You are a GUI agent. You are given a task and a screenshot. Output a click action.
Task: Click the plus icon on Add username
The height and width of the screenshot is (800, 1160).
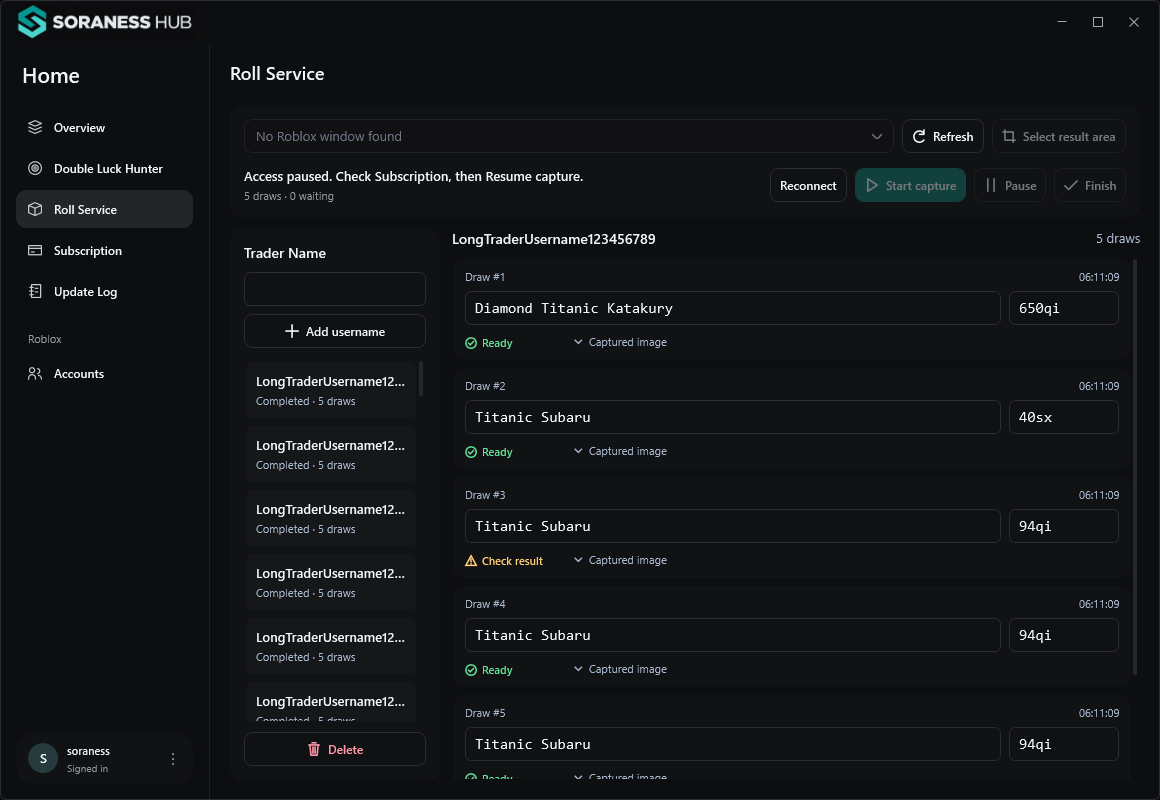coord(292,331)
